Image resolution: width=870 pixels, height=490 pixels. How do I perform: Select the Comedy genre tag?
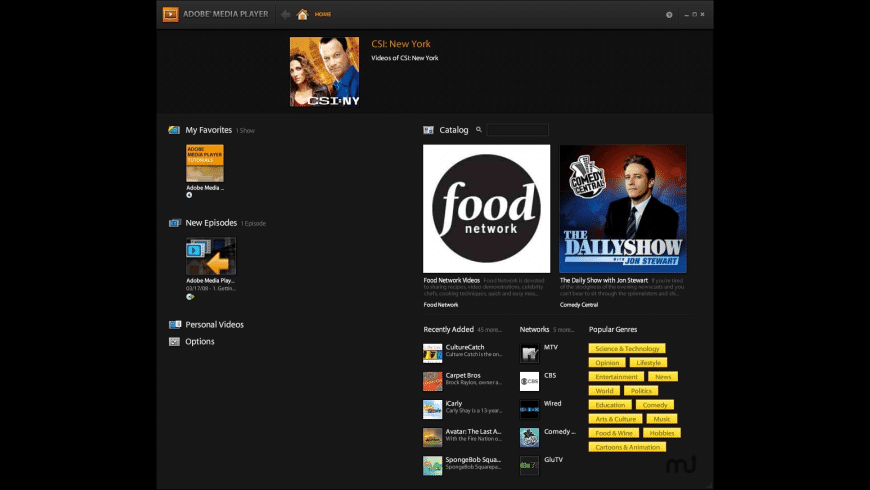tap(655, 405)
